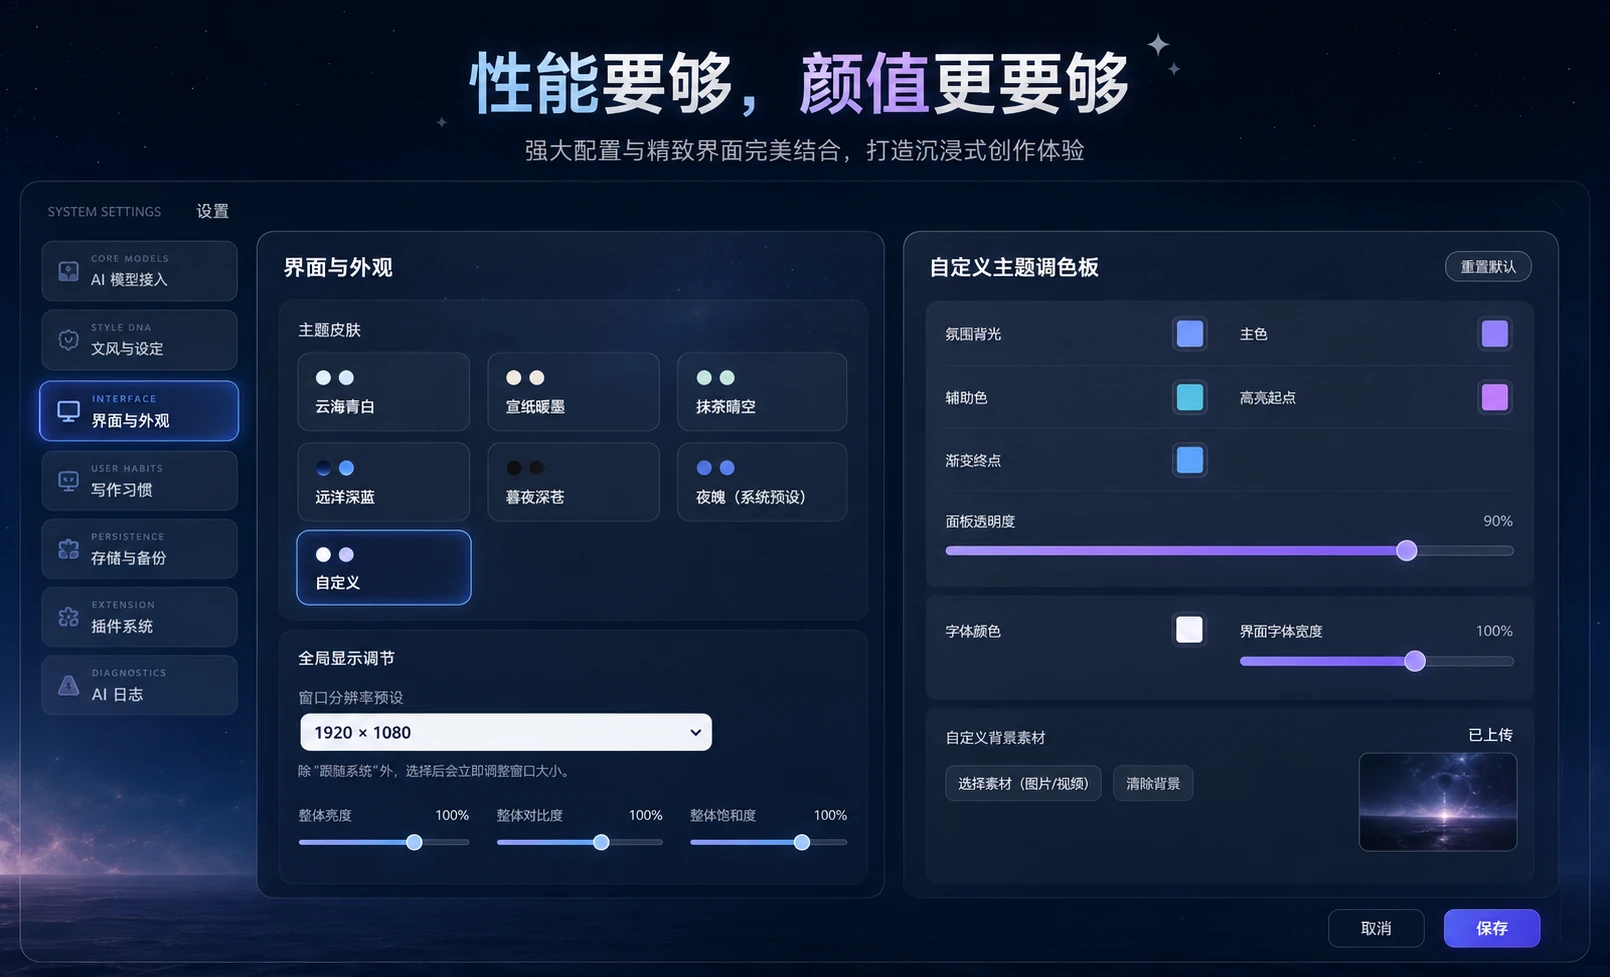Viewport: 1610px width, 977px height.
Task: Click the 存储与备份 sidebar icon
Action: [x=68, y=549]
